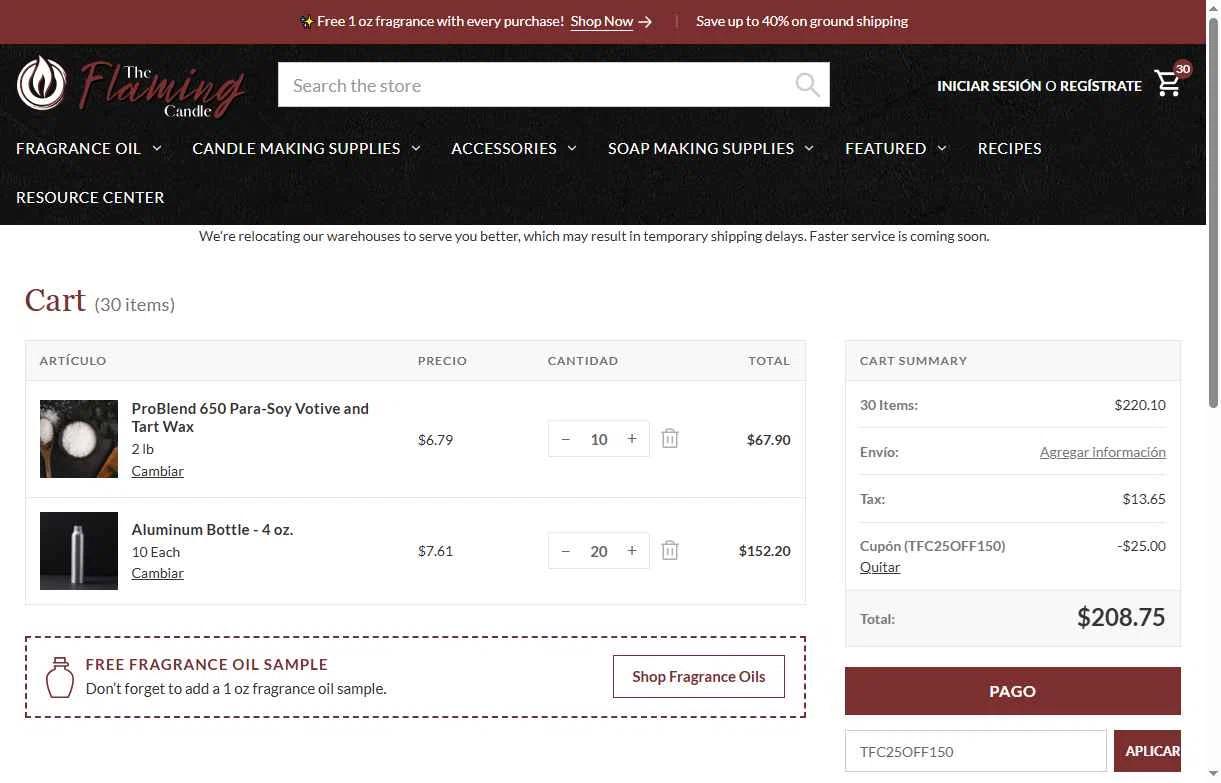Delete ProBlend 650 wax from cart
1221x783 pixels.
[x=670, y=439]
